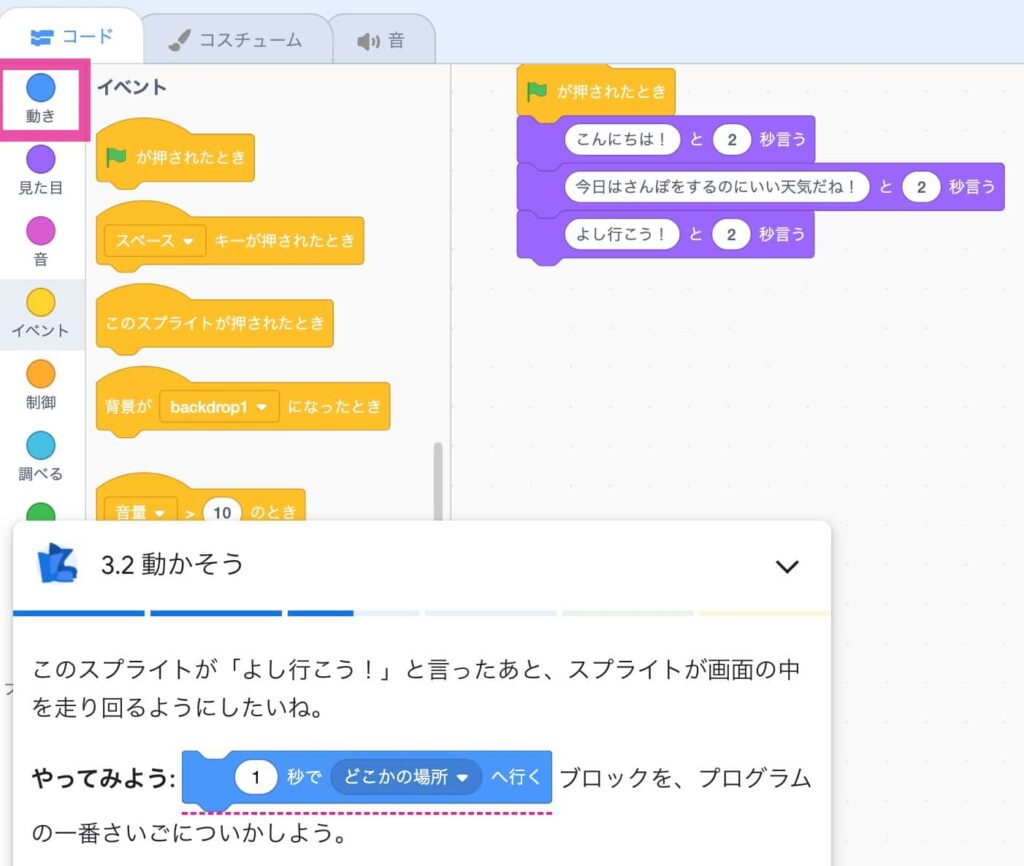Select the イベント (Events) category icon
This screenshot has width=1024, height=866.
(x=41, y=300)
